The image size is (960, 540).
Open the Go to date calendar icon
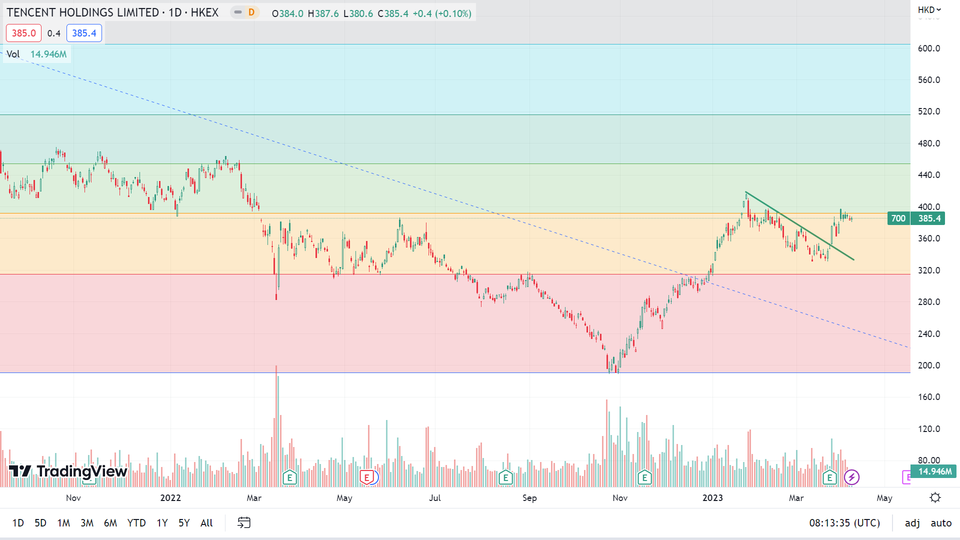244,523
